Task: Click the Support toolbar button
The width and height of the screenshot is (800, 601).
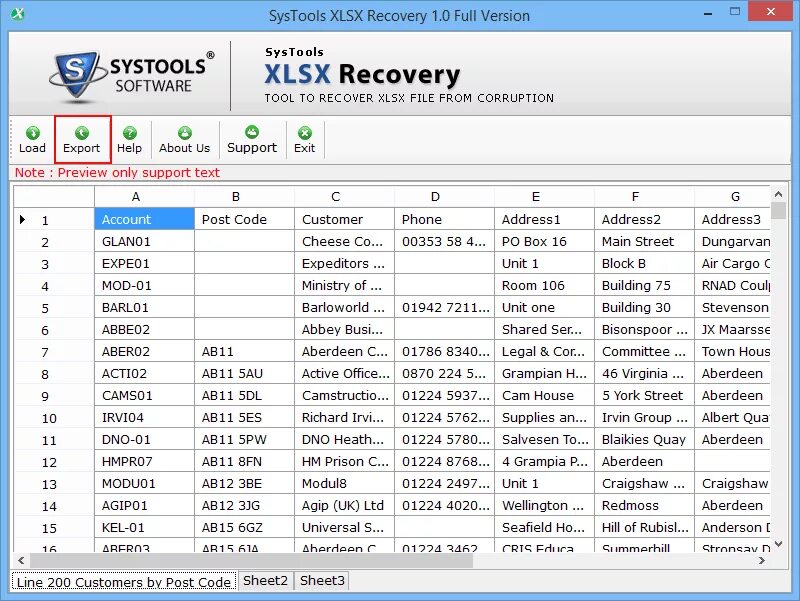Action: pos(252,140)
